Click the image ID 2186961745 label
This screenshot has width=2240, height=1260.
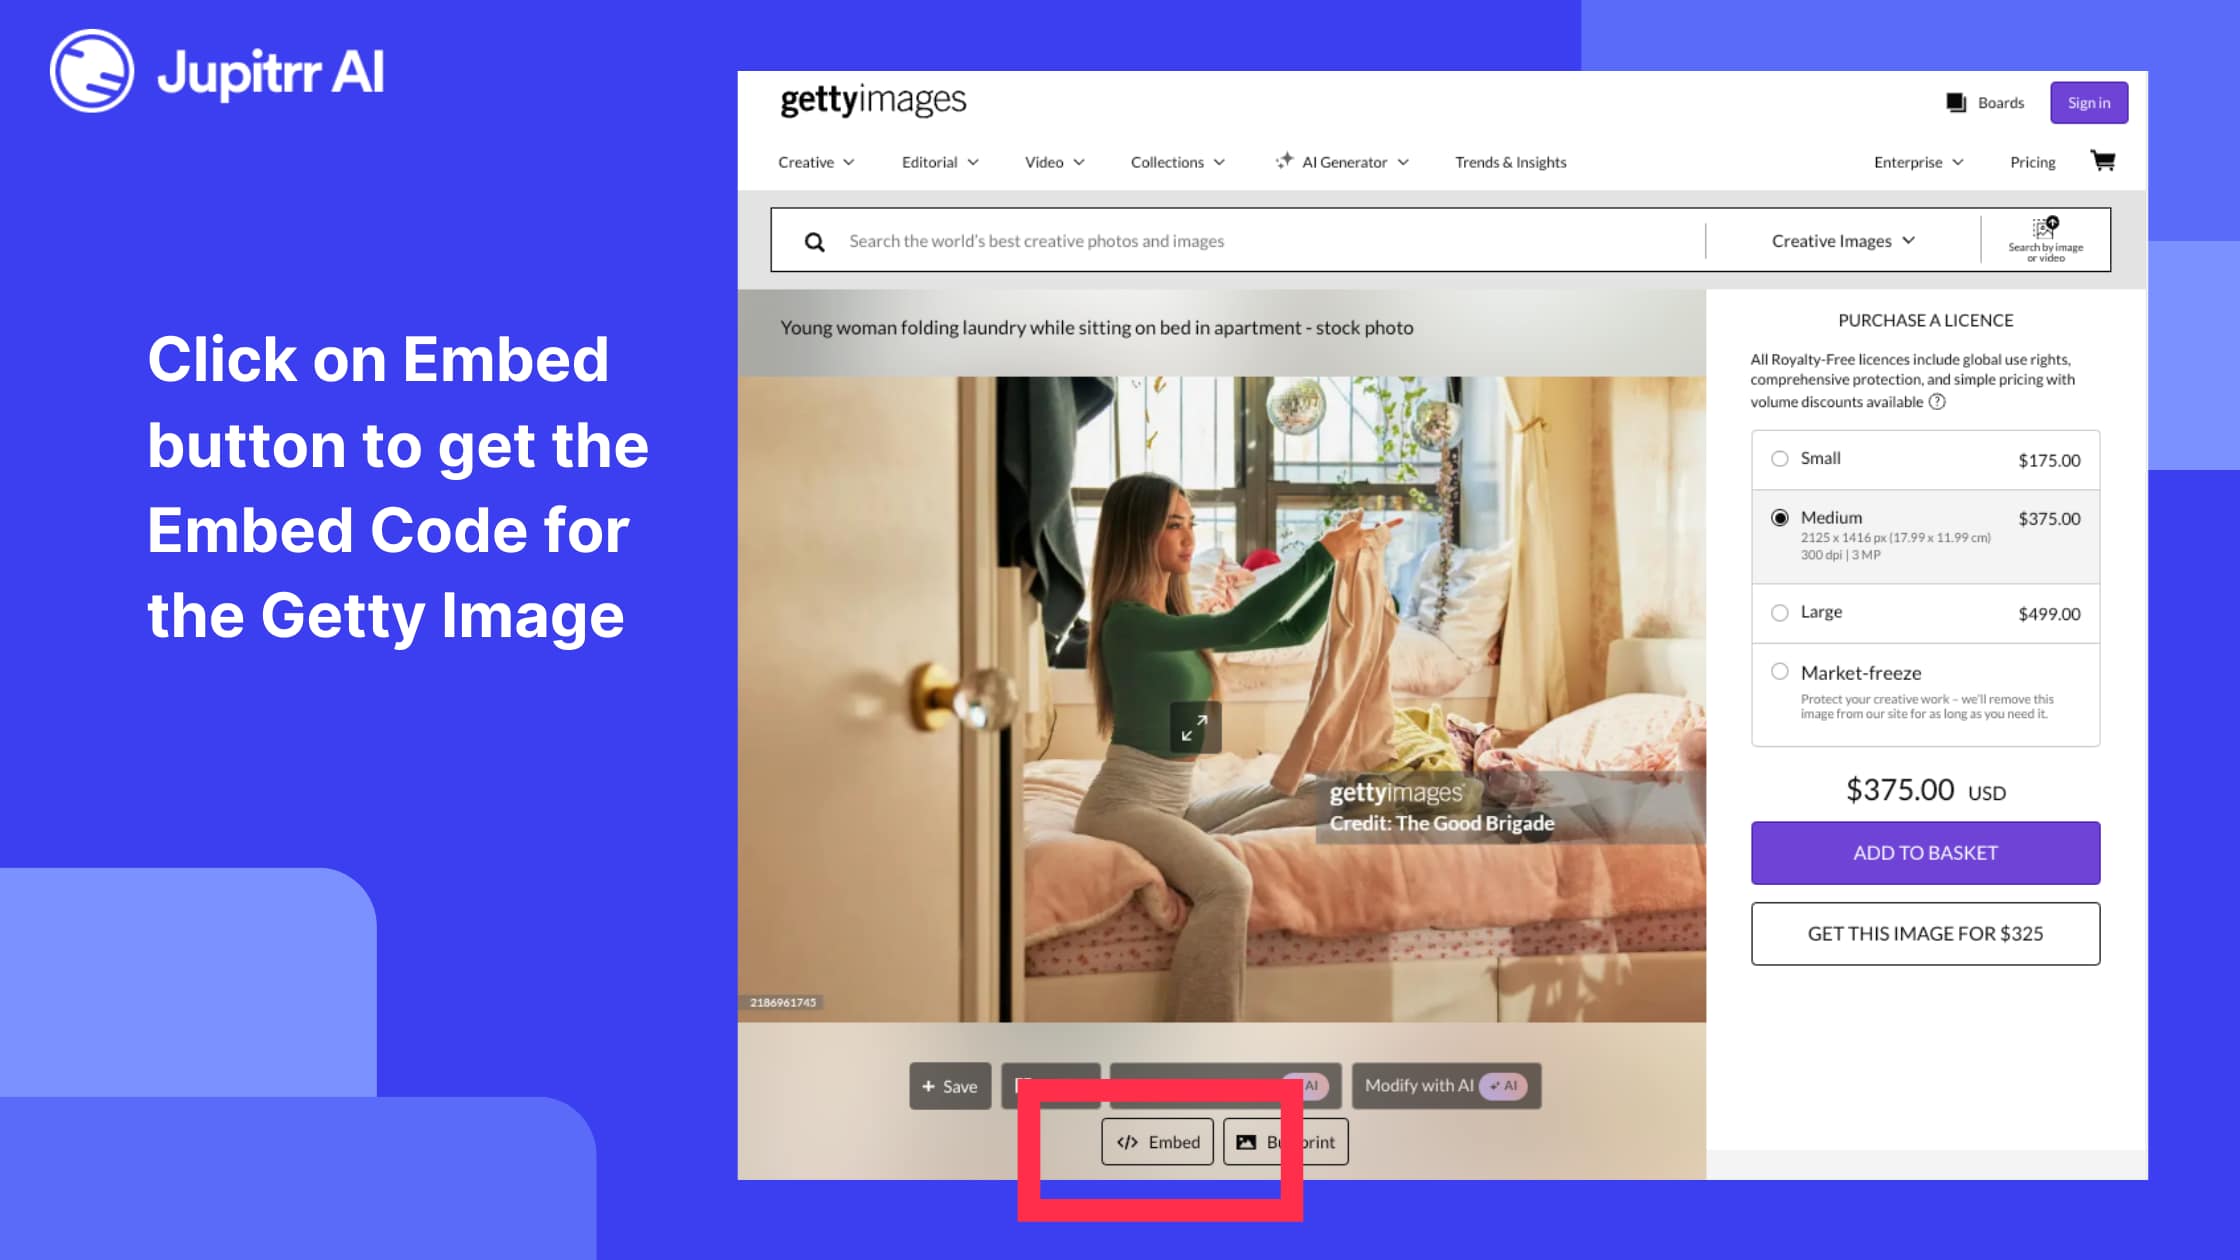[x=783, y=1003]
